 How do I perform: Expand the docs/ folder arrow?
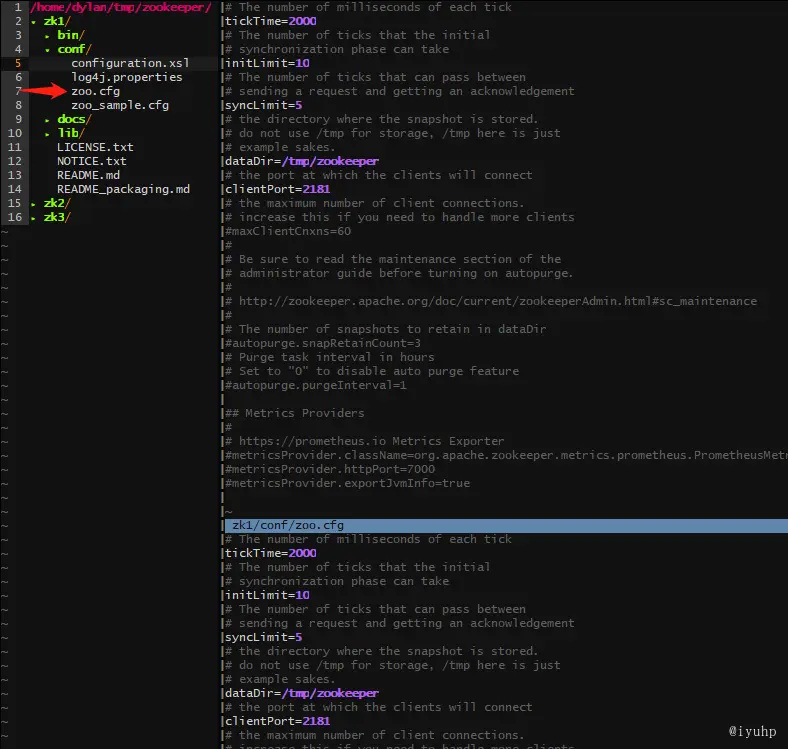pyautogui.click(x=47, y=120)
